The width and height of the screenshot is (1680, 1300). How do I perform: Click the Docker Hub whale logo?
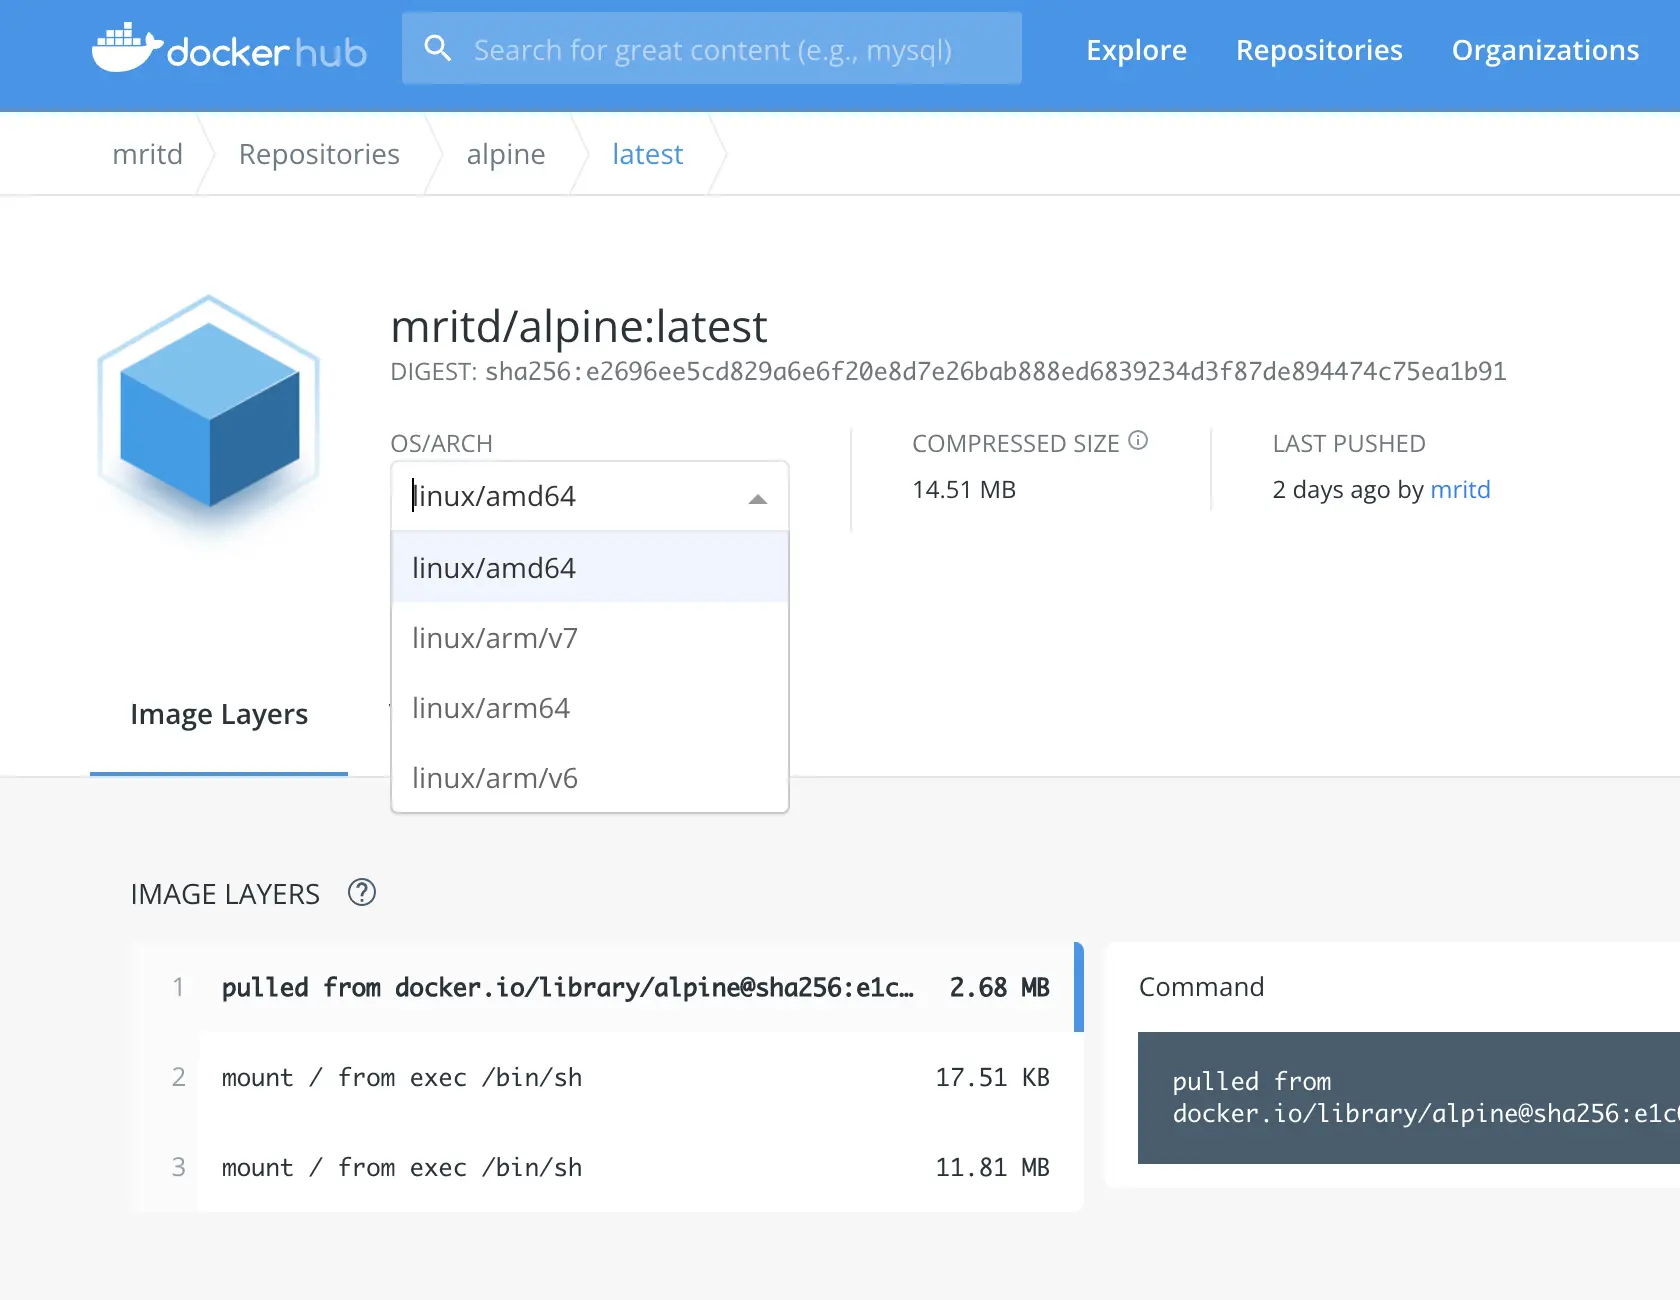(x=229, y=48)
